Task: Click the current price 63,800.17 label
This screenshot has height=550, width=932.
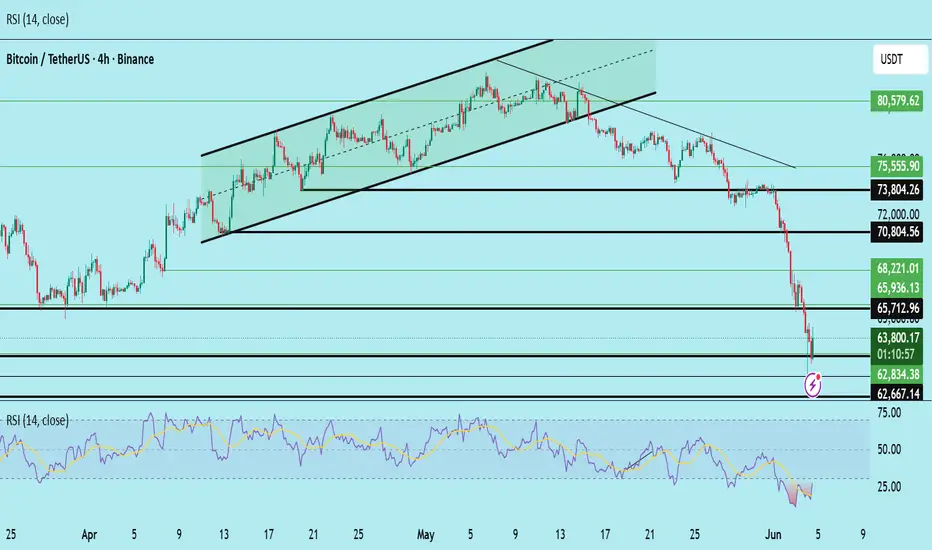Action: 898,338
